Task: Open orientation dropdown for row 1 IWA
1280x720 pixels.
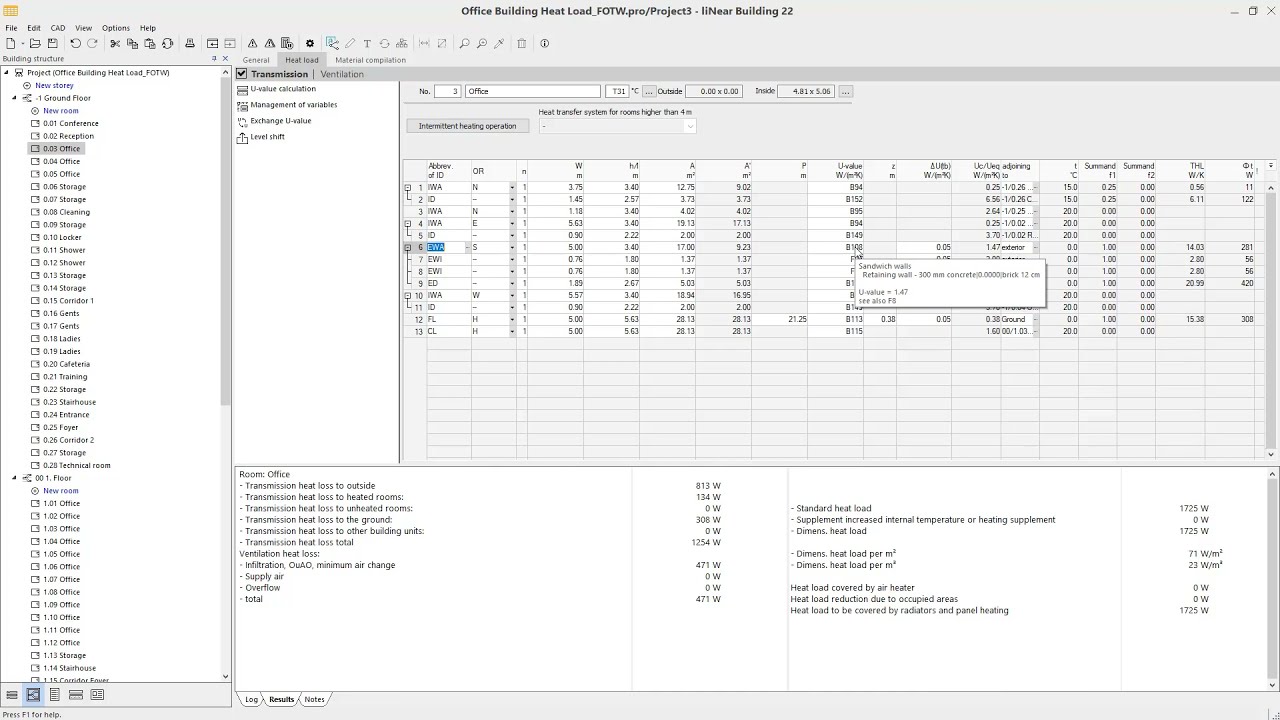Action: click(x=512, y=187)
